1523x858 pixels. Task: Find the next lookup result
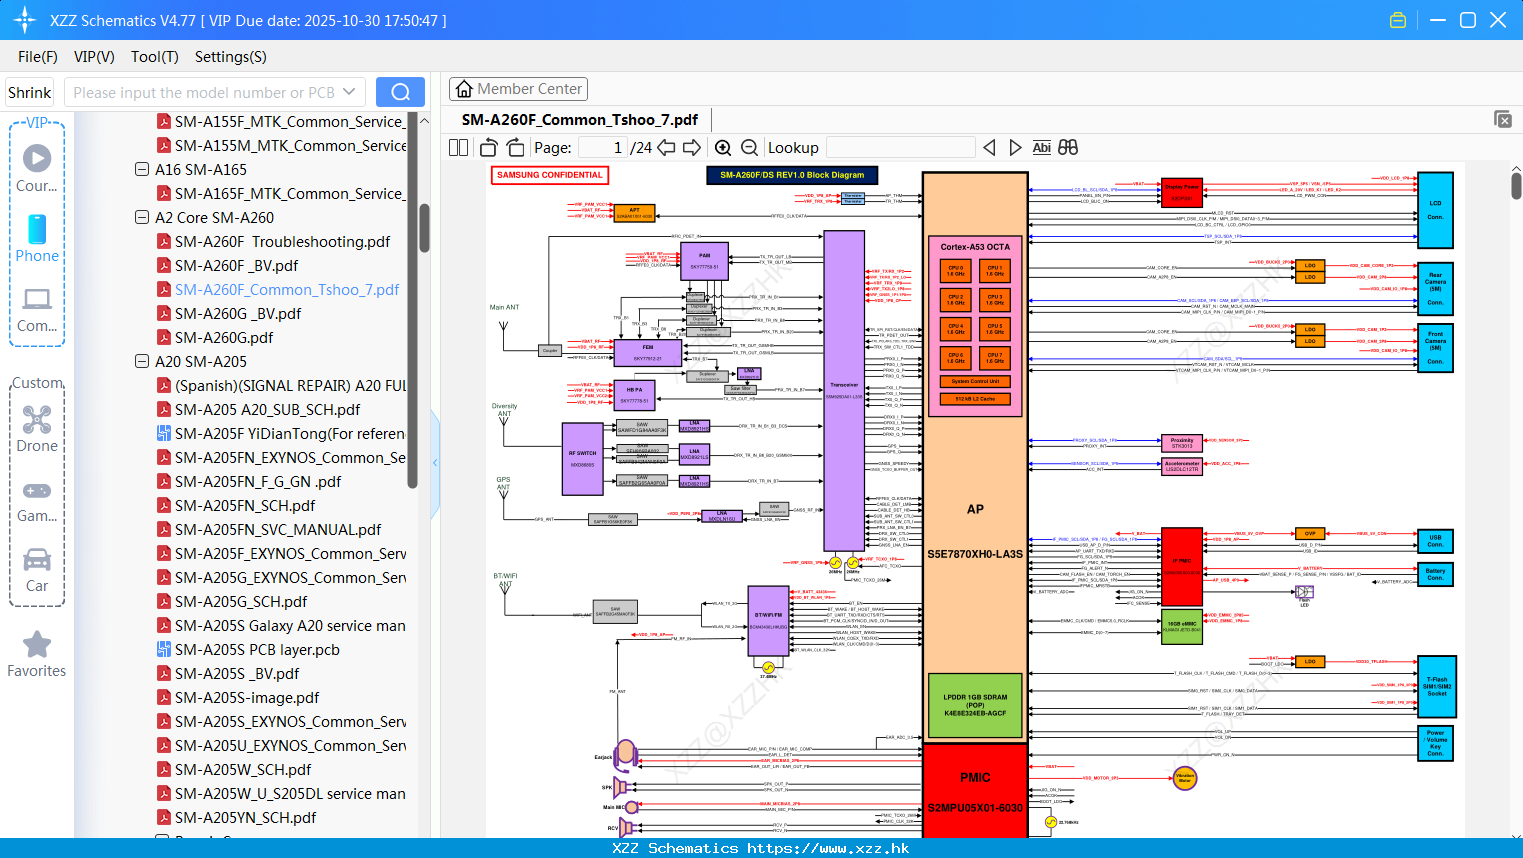tap(1015, 148)
